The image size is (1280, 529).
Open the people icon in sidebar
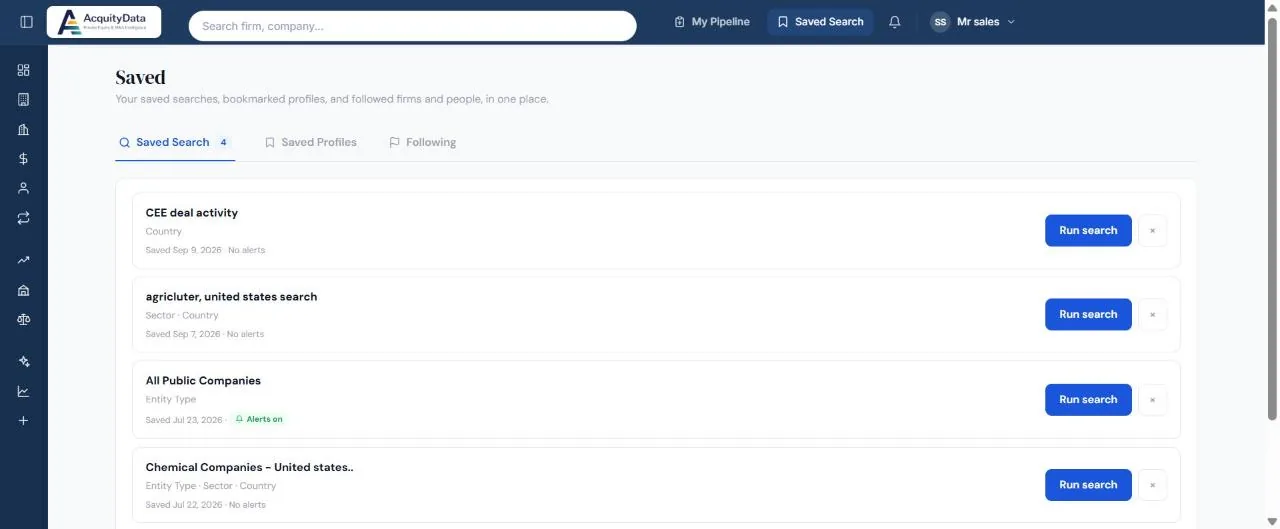[24, 188]
